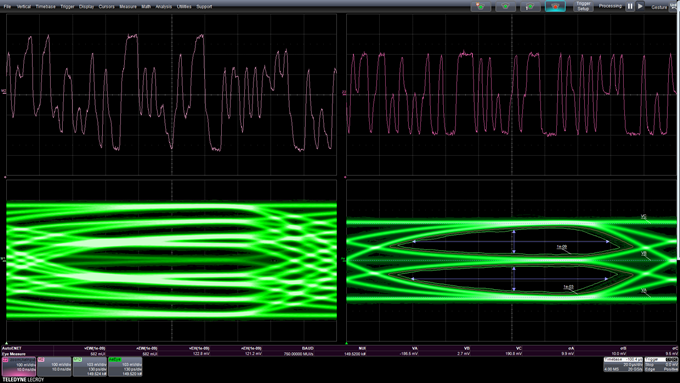
Task: Select the pink highlighted first trace descriptor box
Action: (x=19, y=367)
